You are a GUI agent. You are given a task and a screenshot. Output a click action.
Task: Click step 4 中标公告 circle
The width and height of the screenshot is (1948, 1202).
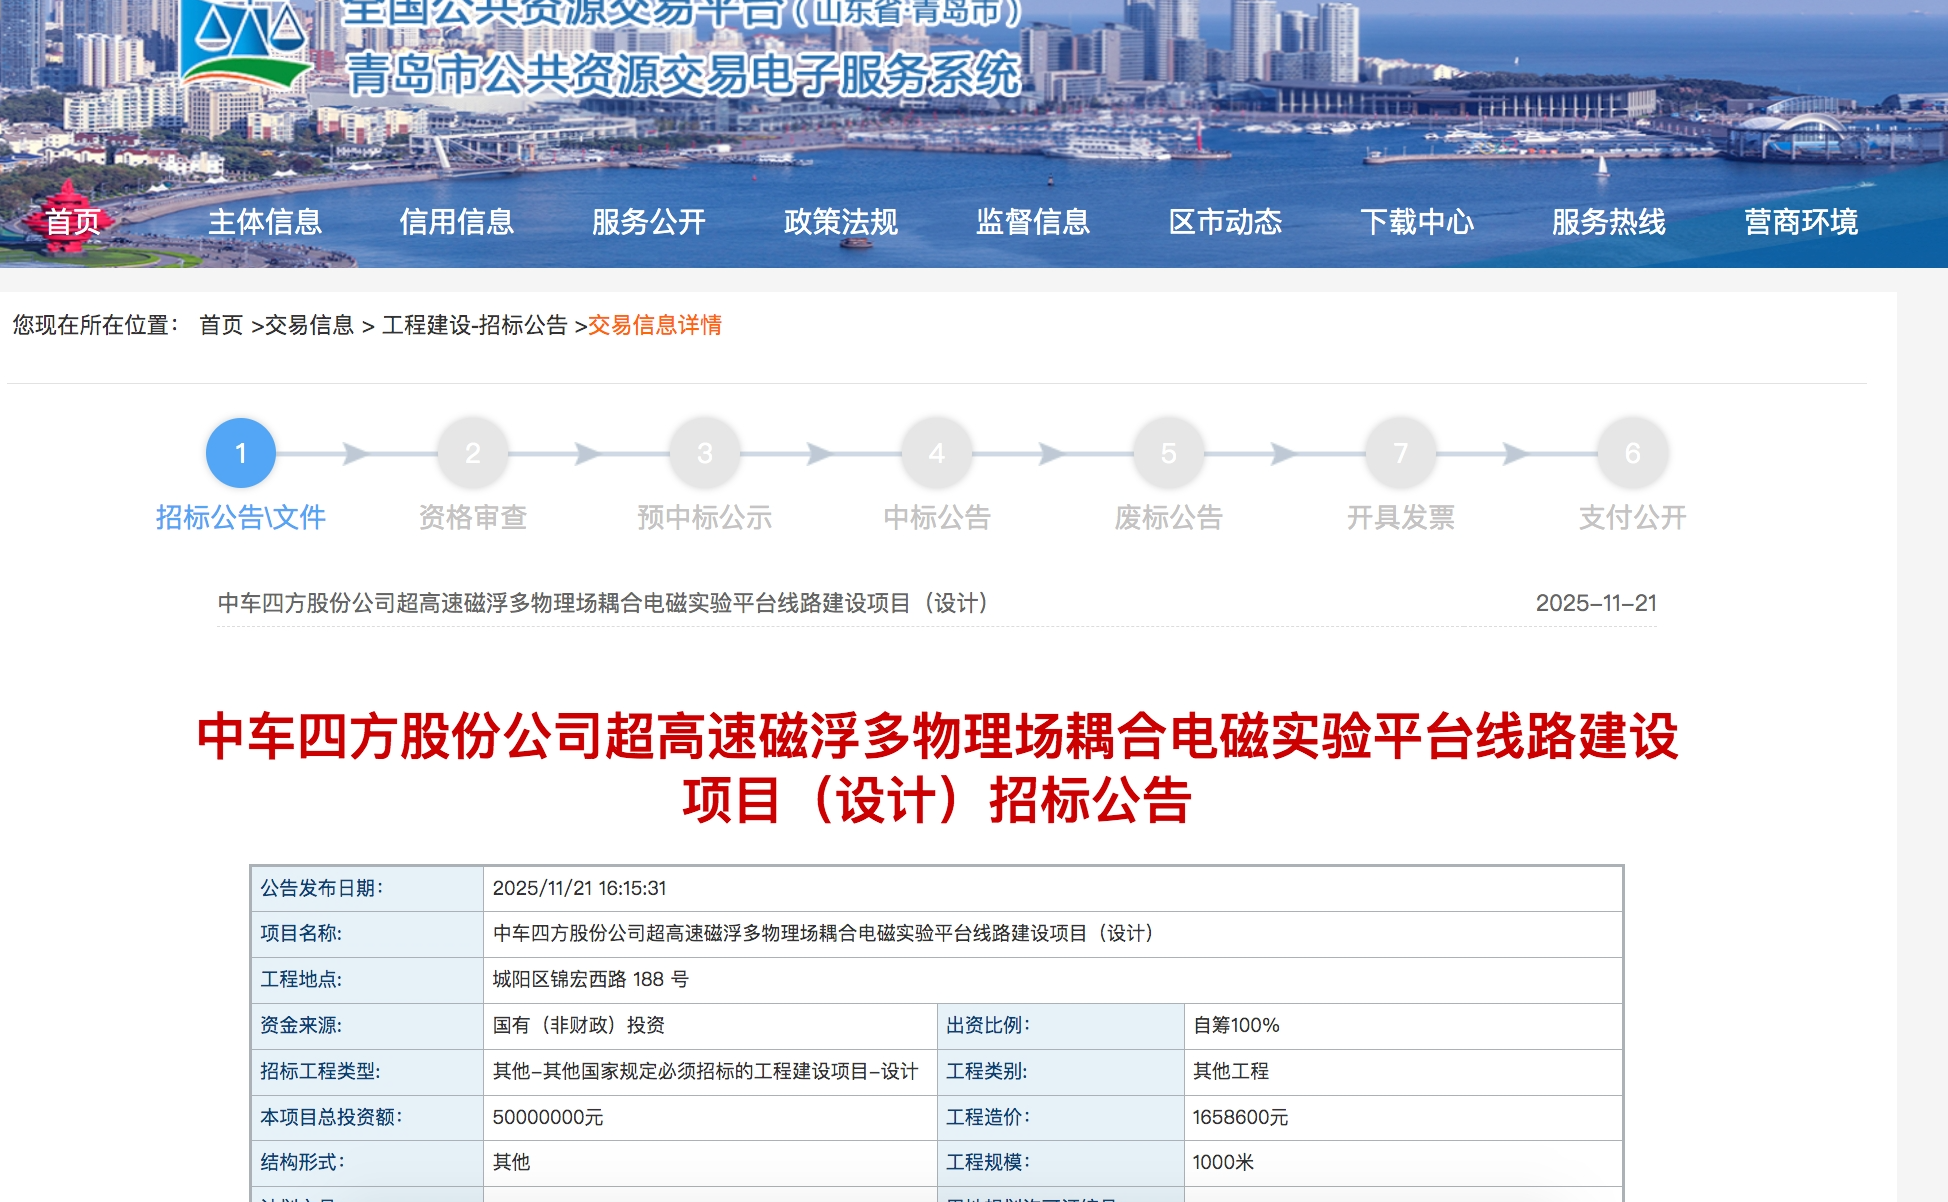pos(937,452)
